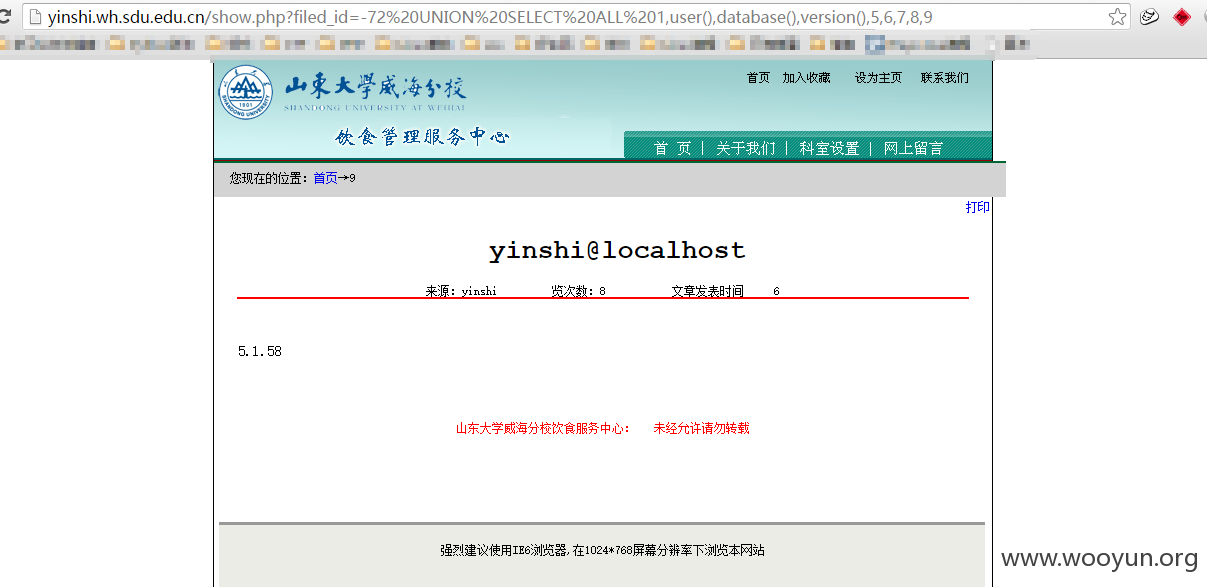Open 科室设置 in green navigation bar
Screen dimensions: 1207x587
click(x=829, y=148)
